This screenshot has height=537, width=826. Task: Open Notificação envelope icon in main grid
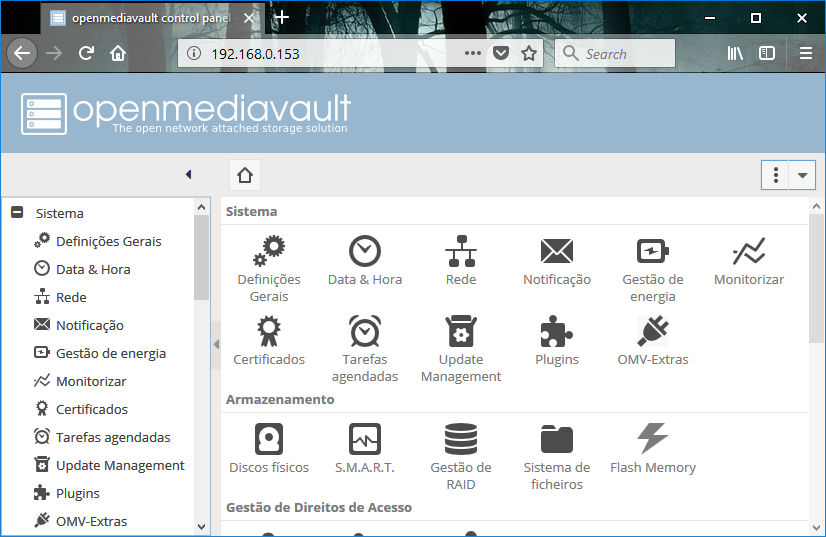pyautogui.click(x=557, y=251)
